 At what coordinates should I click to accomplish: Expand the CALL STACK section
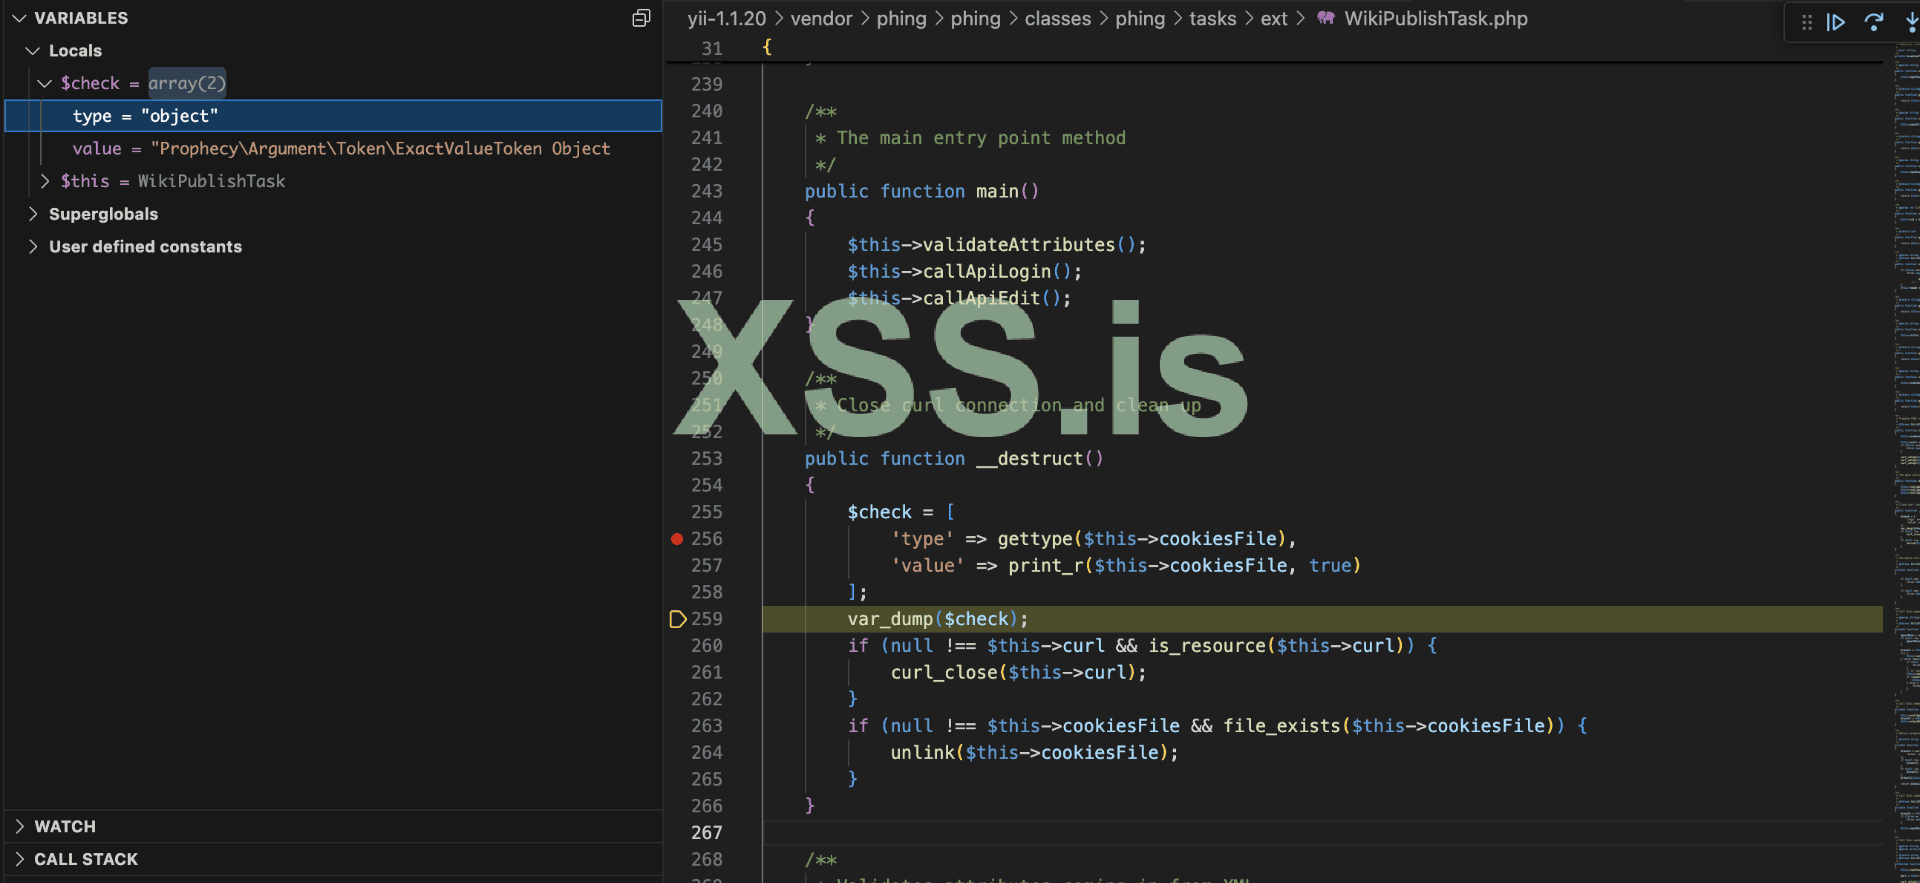(19, 859)
